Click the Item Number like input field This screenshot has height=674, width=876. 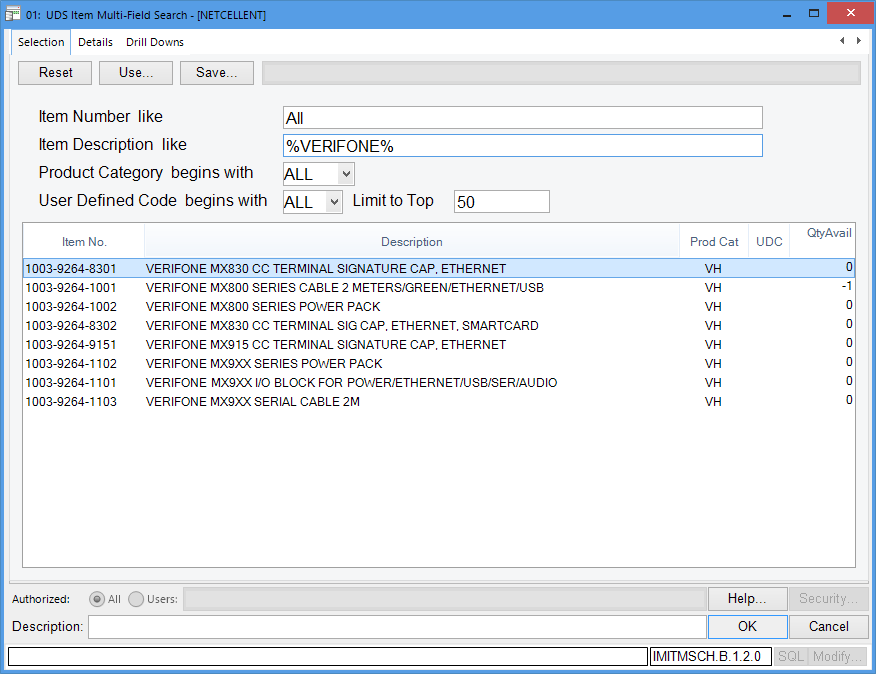[x=522, y=118]
